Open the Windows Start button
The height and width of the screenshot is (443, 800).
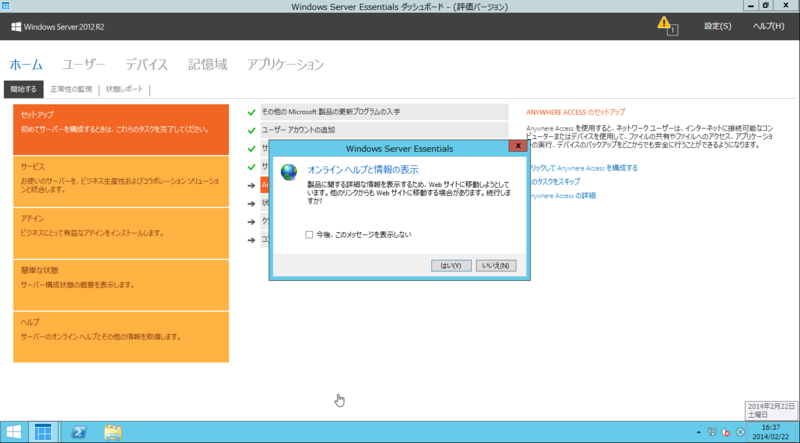13,432
